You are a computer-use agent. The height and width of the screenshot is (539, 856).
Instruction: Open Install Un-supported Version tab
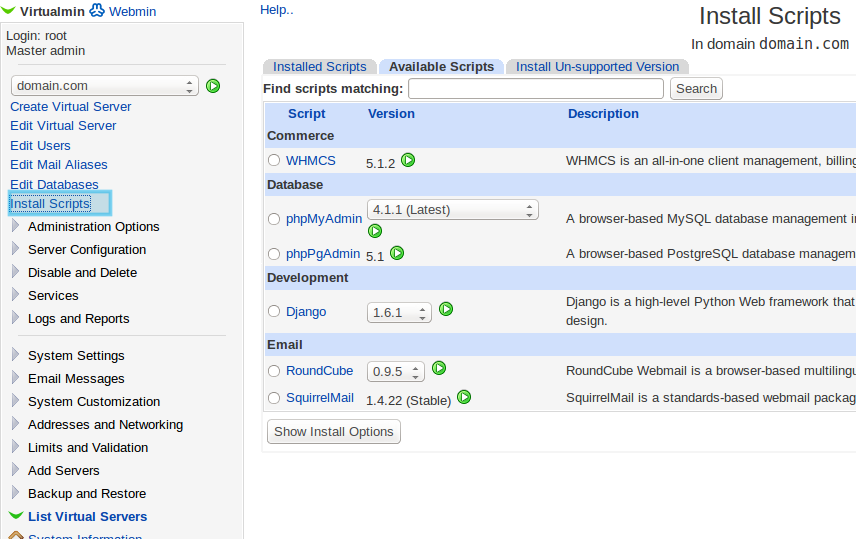click(x=597, y=67)
